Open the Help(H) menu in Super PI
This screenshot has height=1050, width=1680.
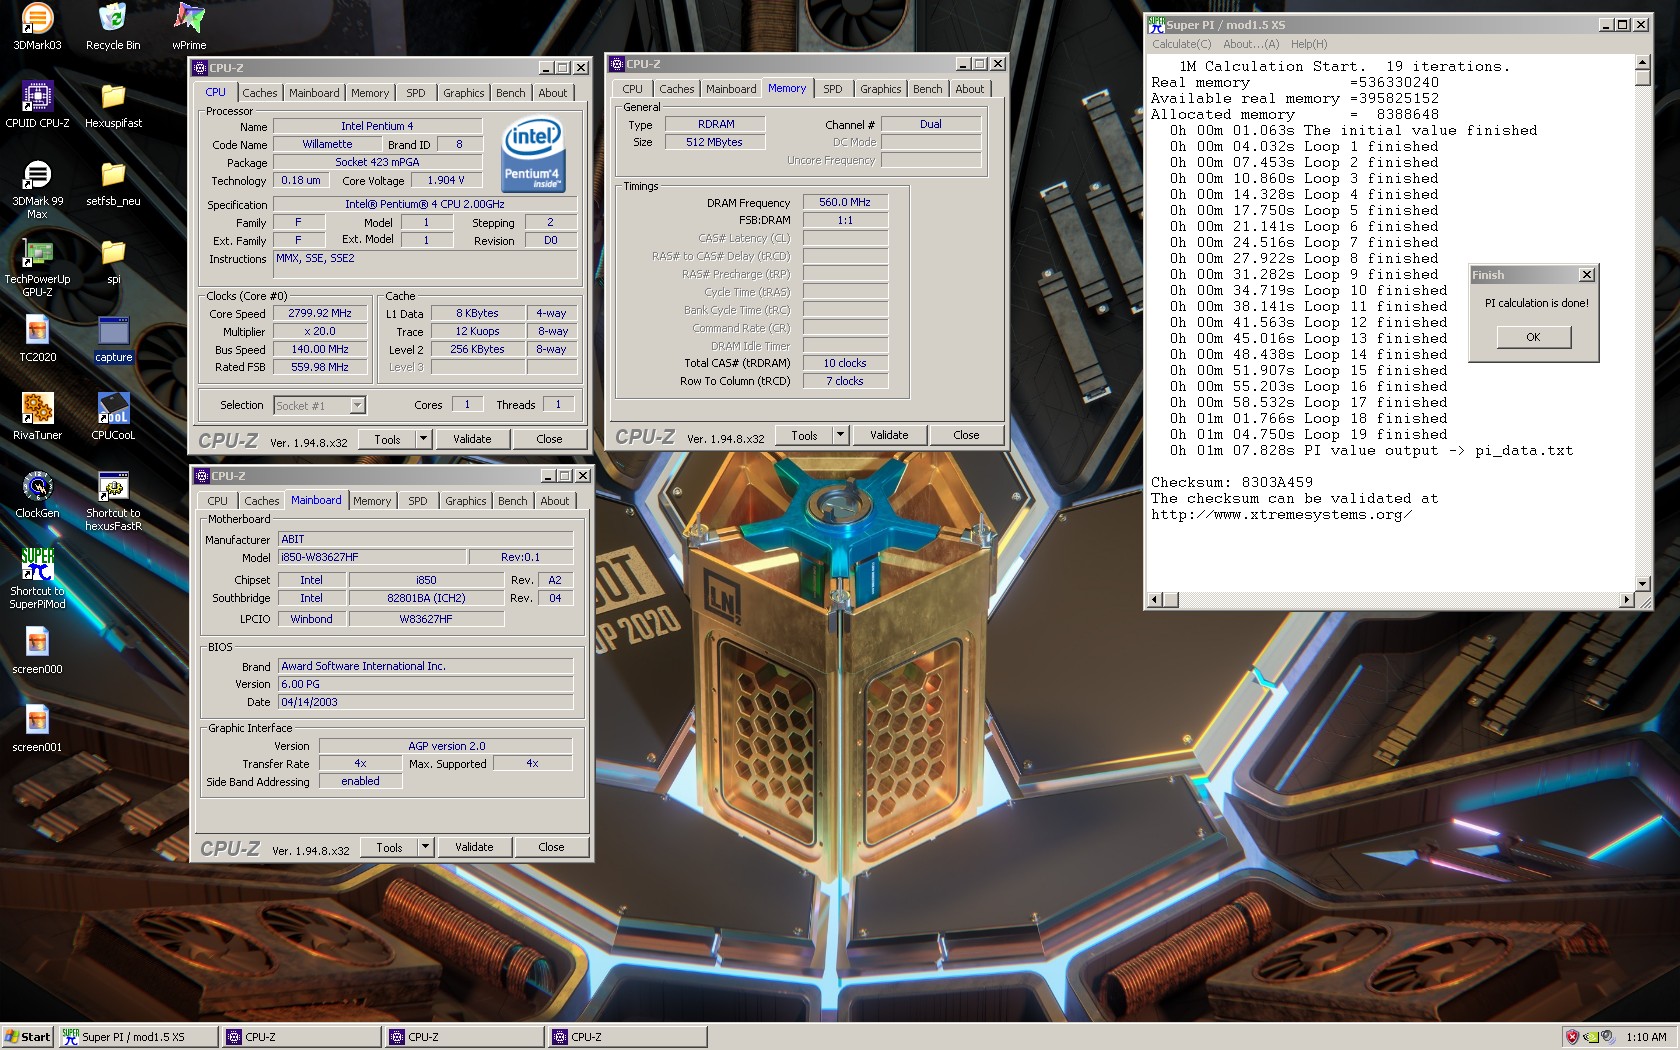point(1309,44)
